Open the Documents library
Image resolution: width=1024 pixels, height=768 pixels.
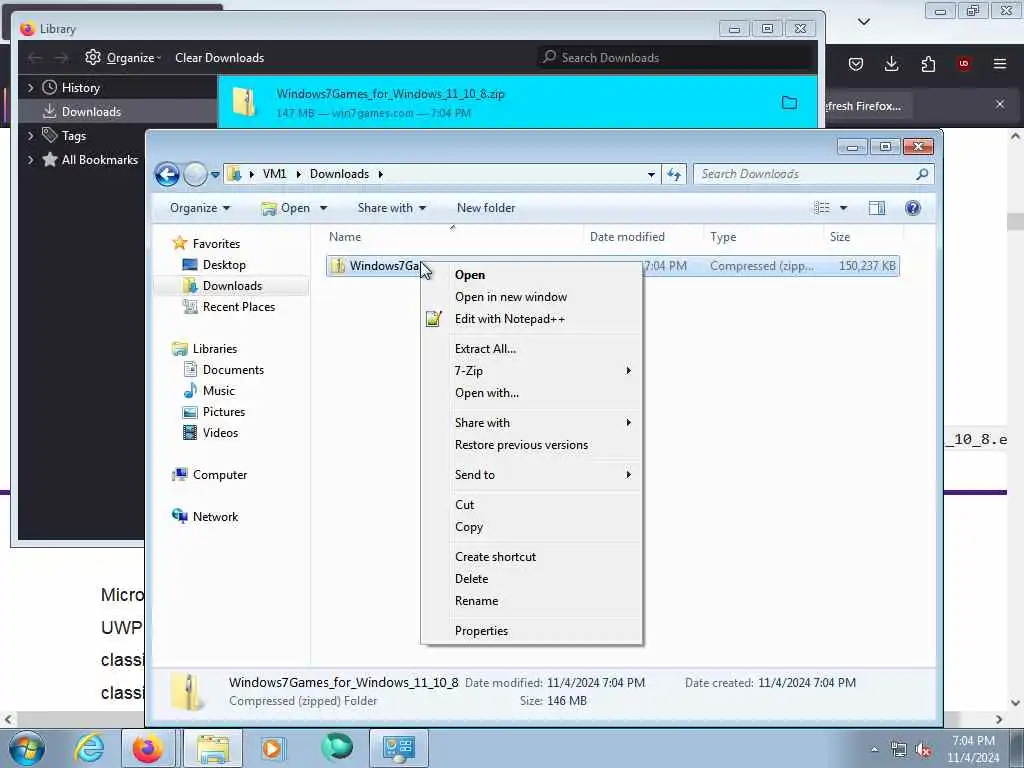click(x=223, y=370)
